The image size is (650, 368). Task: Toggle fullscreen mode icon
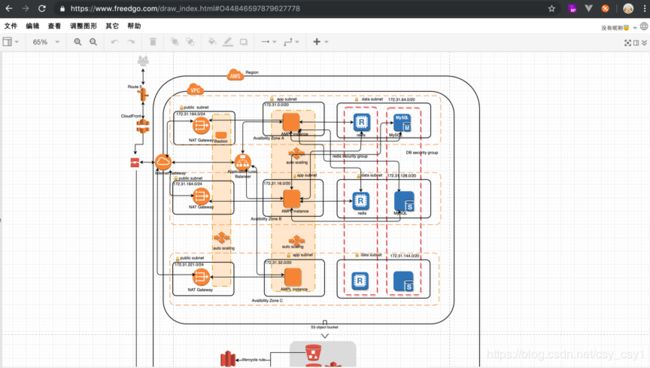pos(628,43)
